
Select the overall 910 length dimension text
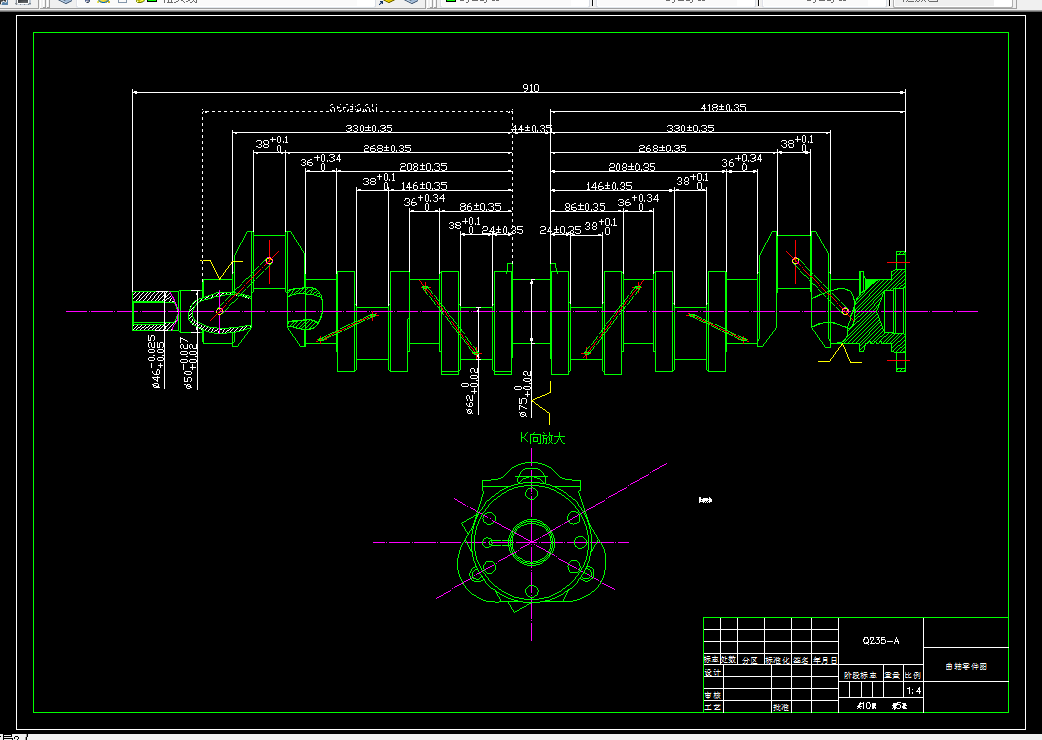tap(531, 88)
